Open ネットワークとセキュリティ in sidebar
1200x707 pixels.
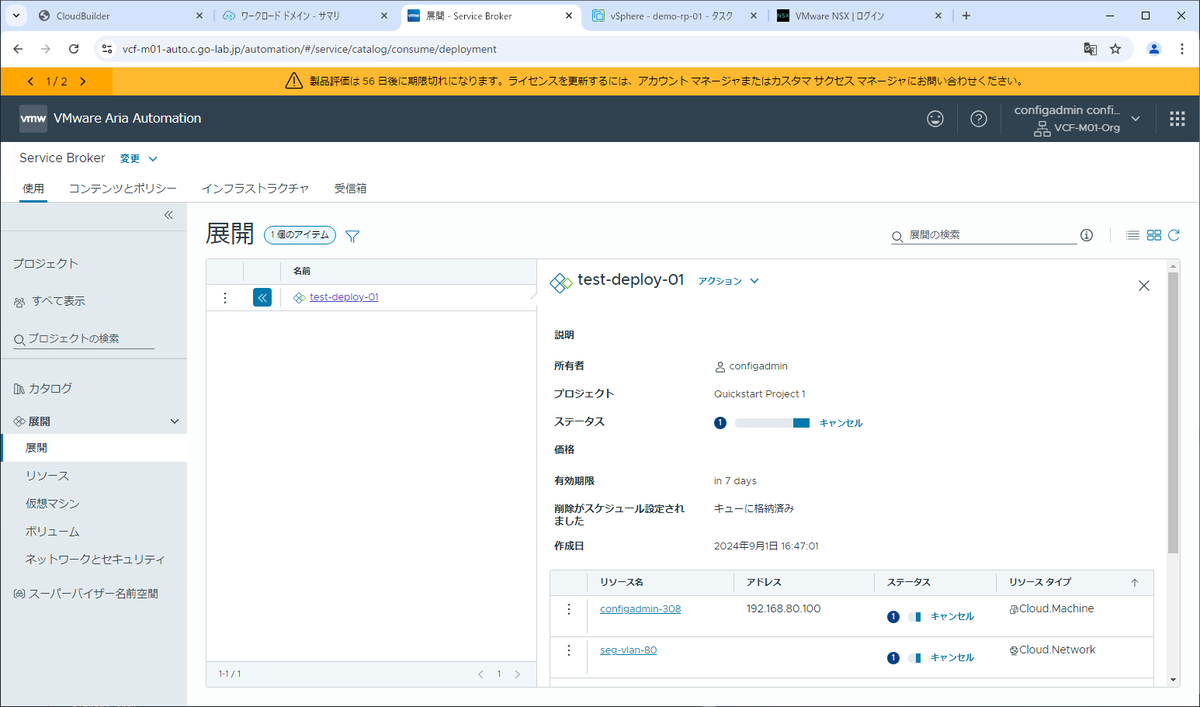click(x=93, y=560)
